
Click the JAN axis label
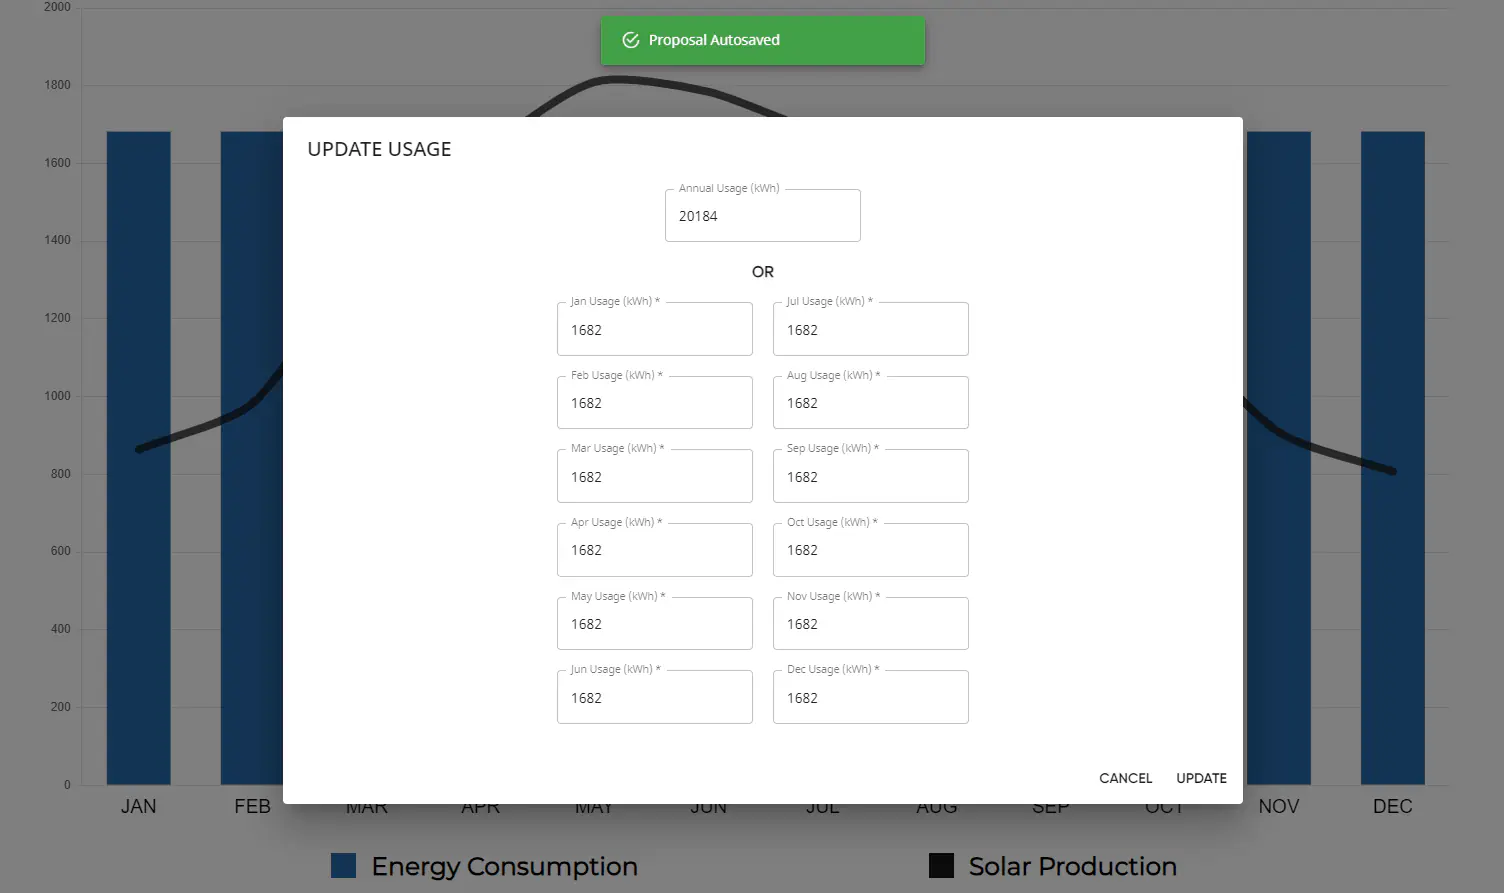[x=138, y=806]
